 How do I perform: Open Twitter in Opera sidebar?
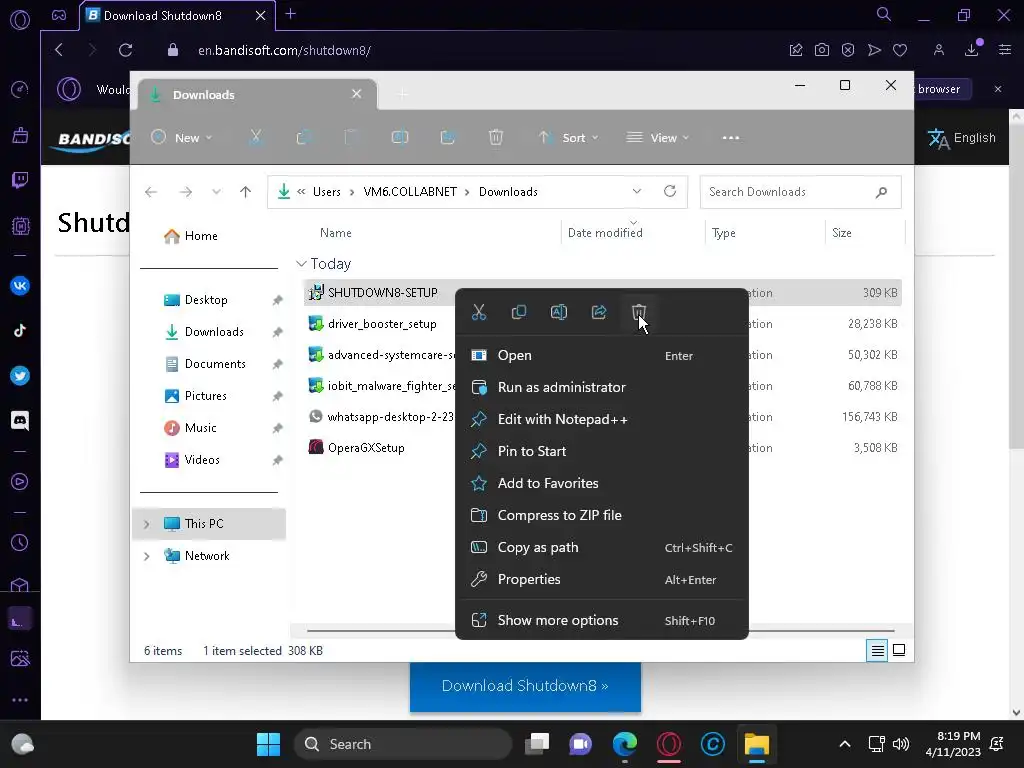[x=20, y=376]
